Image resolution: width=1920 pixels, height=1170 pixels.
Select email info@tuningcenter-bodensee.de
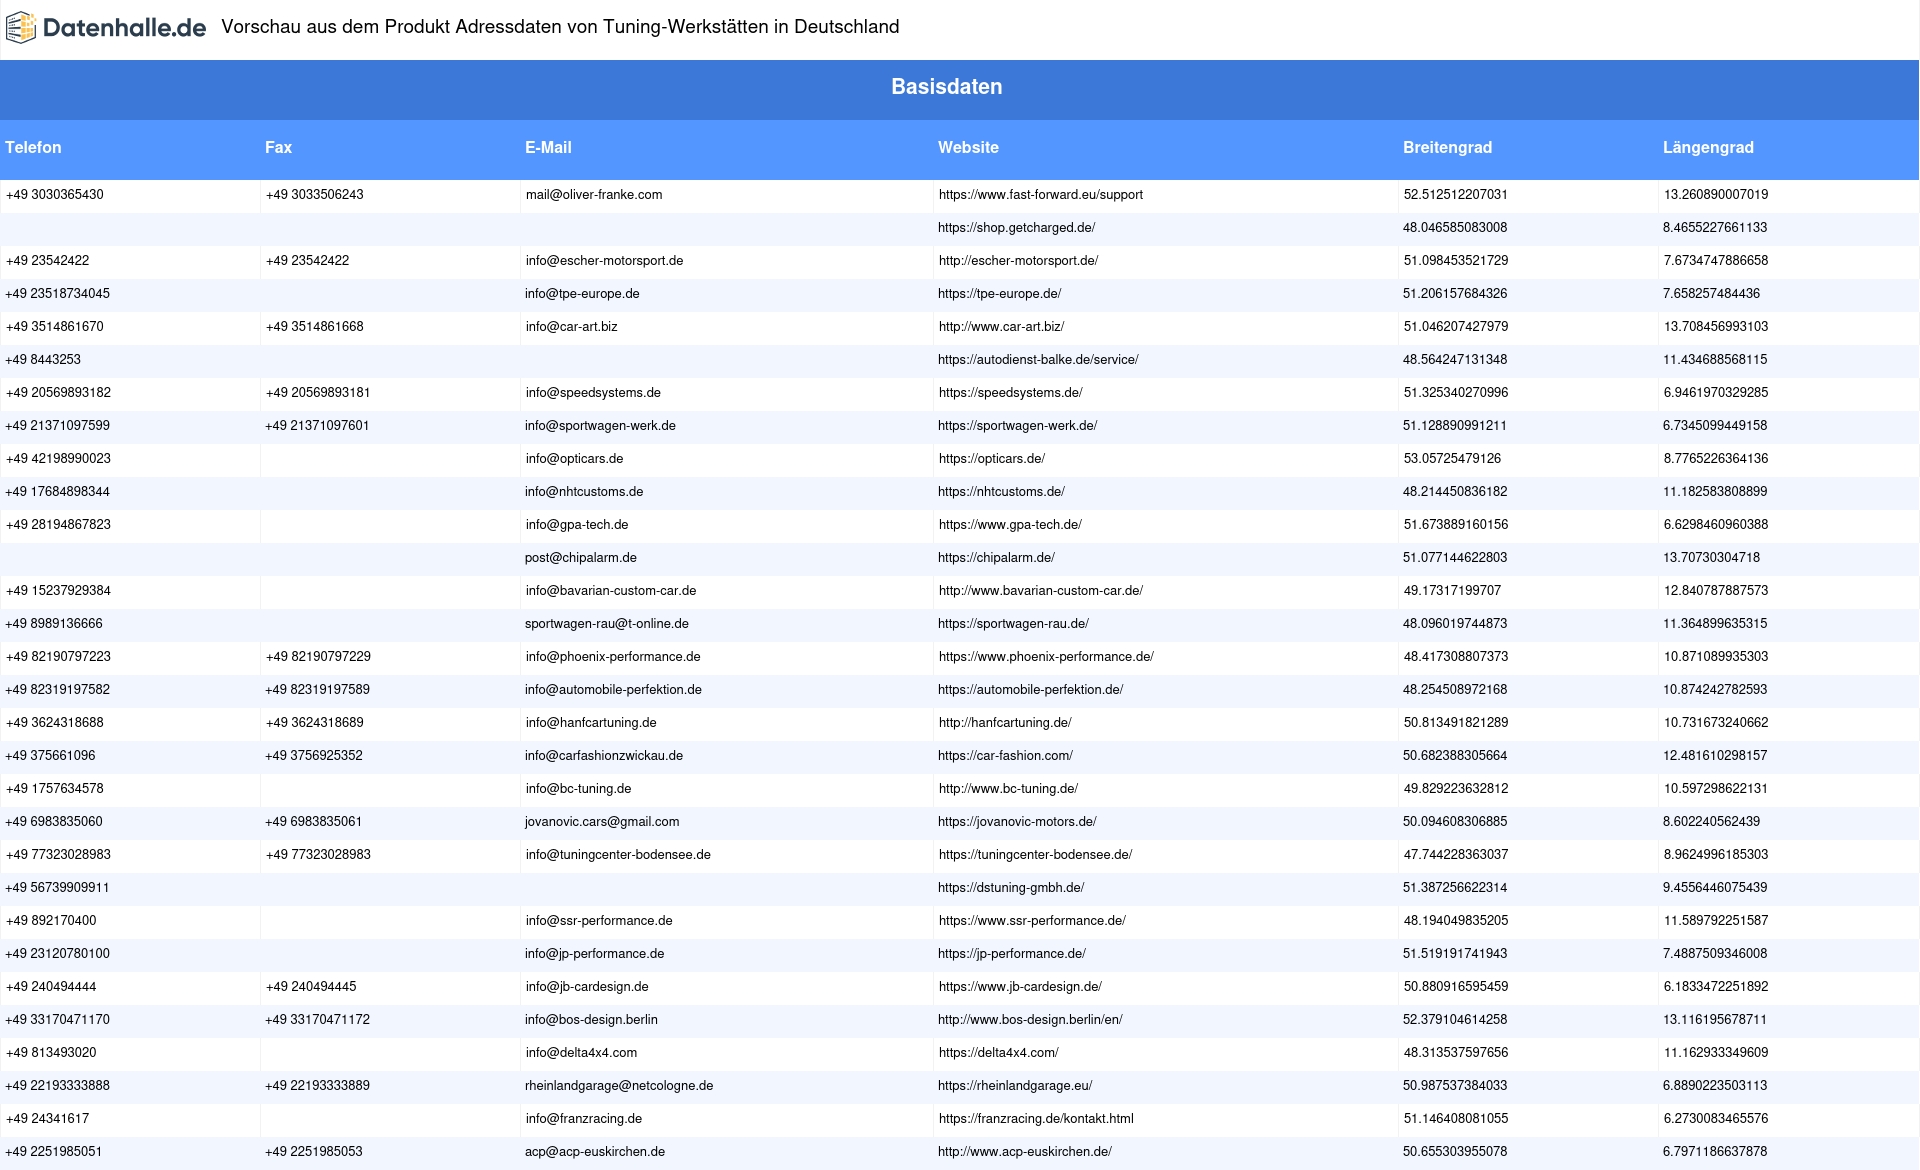(x=618, y=855)
